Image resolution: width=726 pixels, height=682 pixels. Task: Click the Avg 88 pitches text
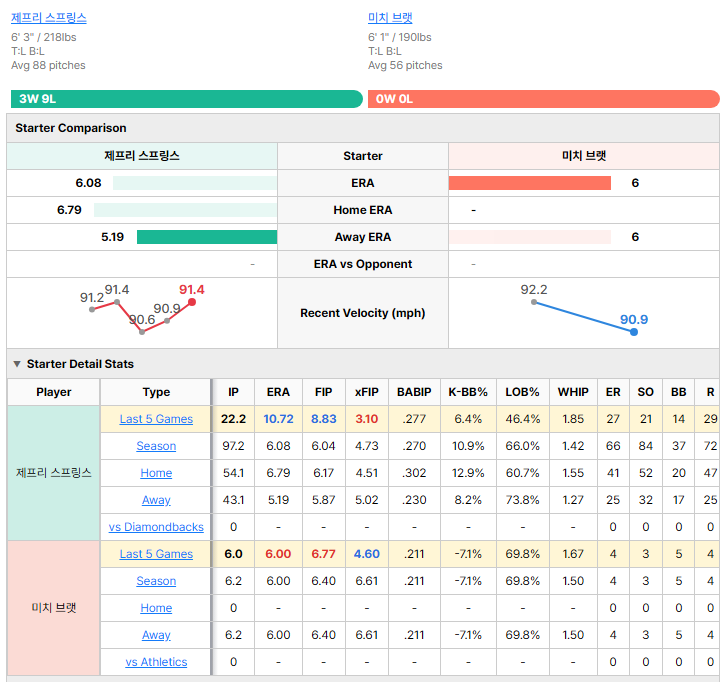click(x=48, y=65)
